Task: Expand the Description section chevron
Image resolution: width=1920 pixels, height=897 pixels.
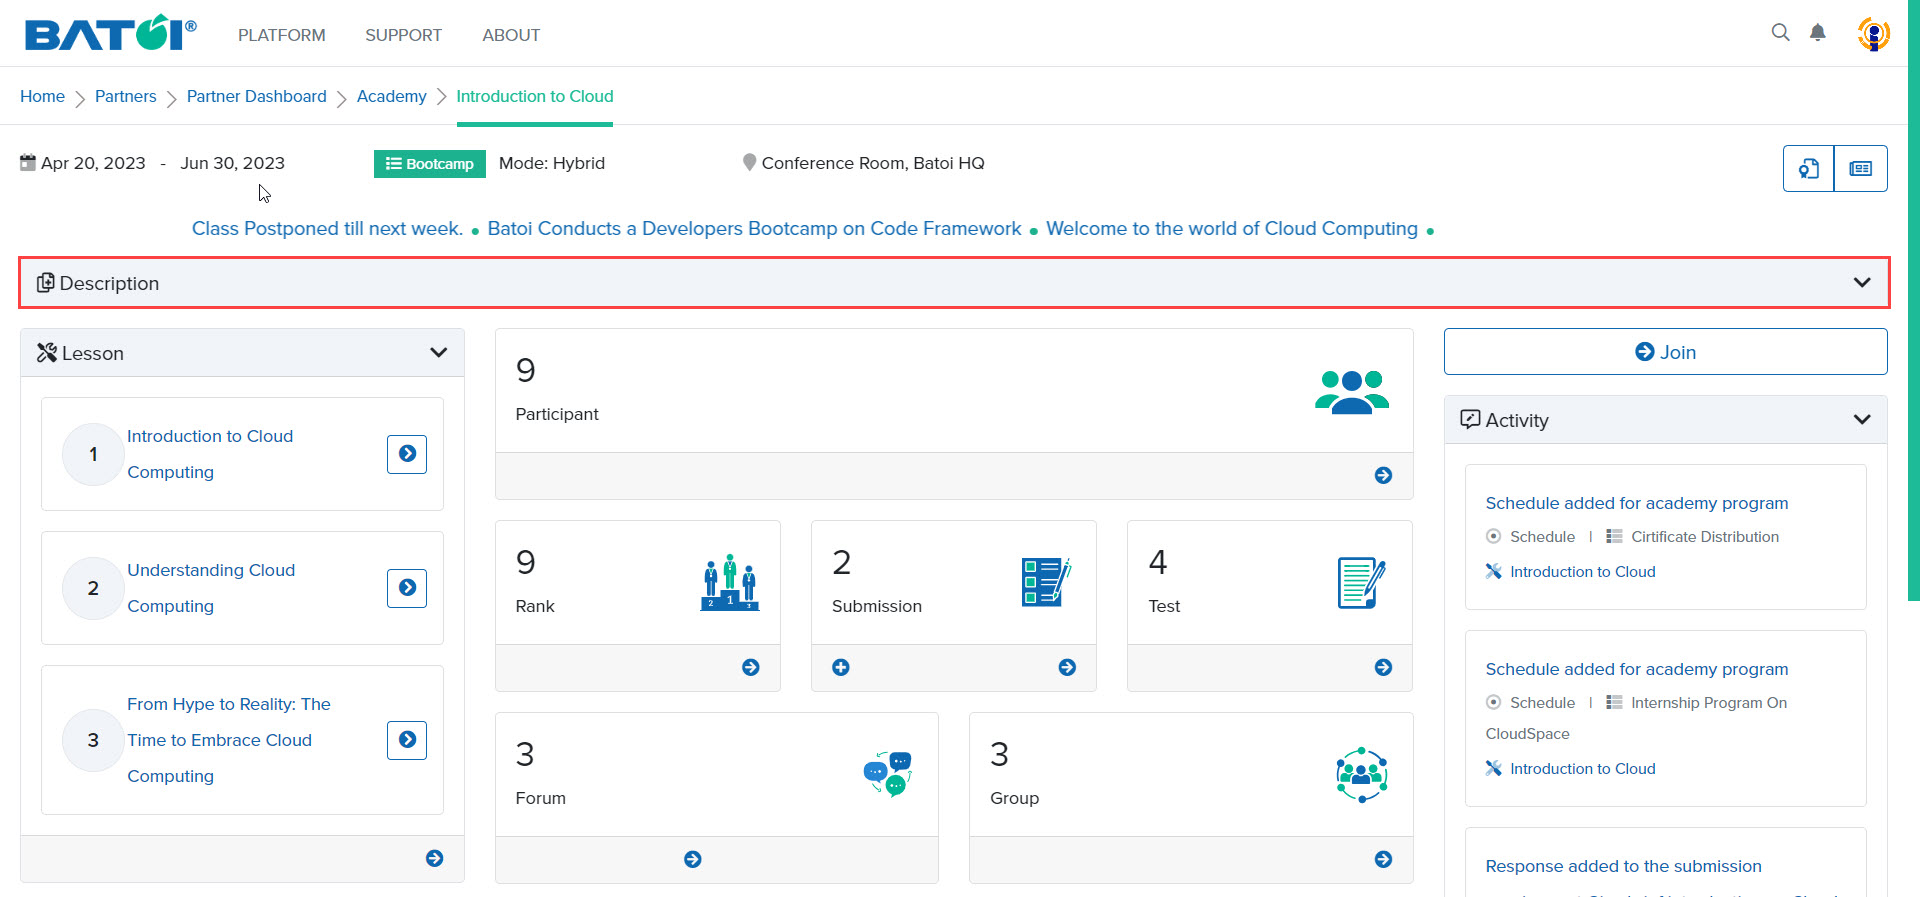Action: point(1862,282)
